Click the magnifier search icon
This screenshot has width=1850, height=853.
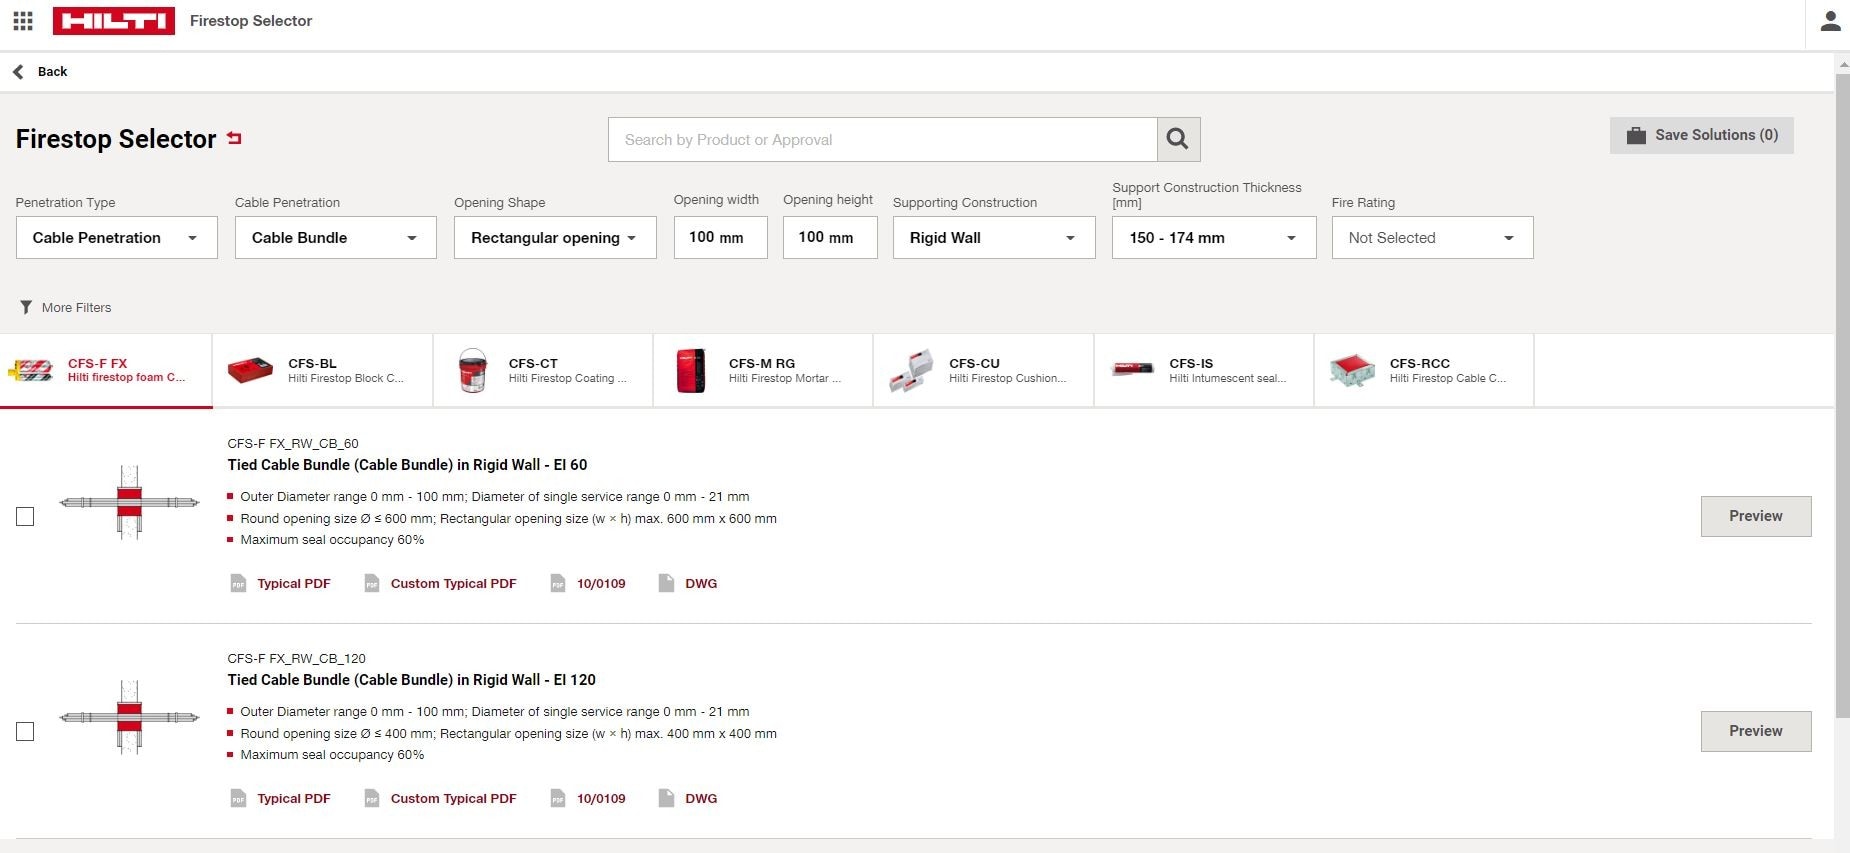point(1178,140)
